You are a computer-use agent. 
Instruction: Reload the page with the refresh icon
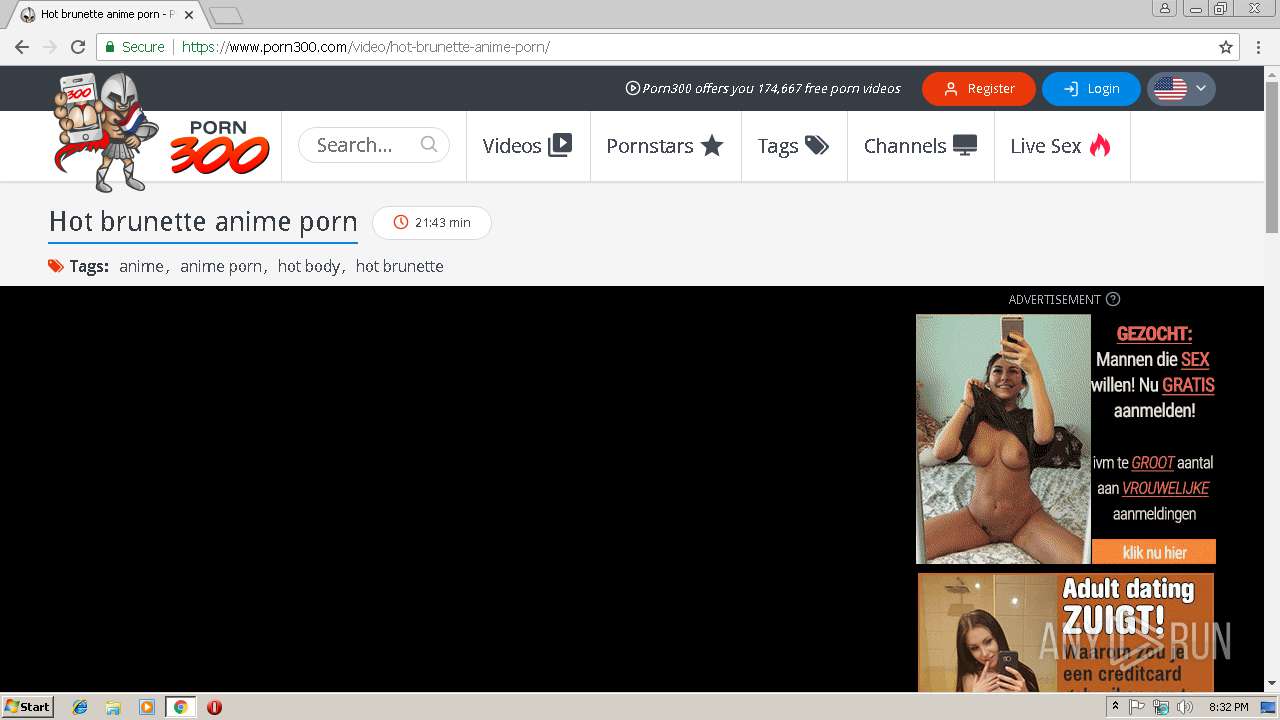tap(78, 47)
